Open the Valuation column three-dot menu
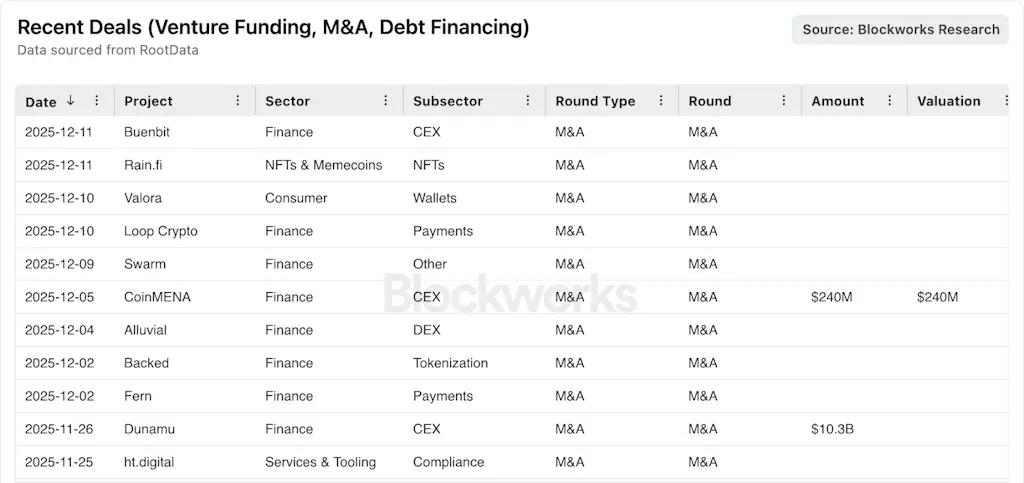1024x483 pixels. (x=1005, y=101)
